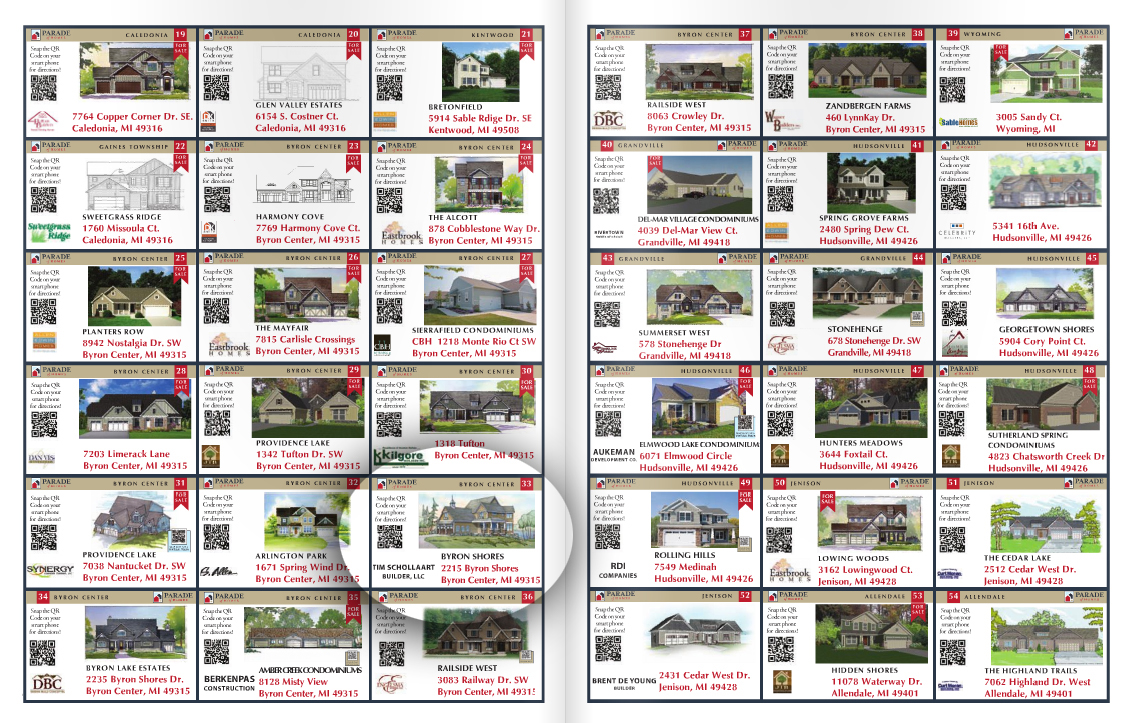This screenshot has width=1130, height=723.
Task: Click the Berkenpas Construction builder name
Action: click(x=228, y=683)
